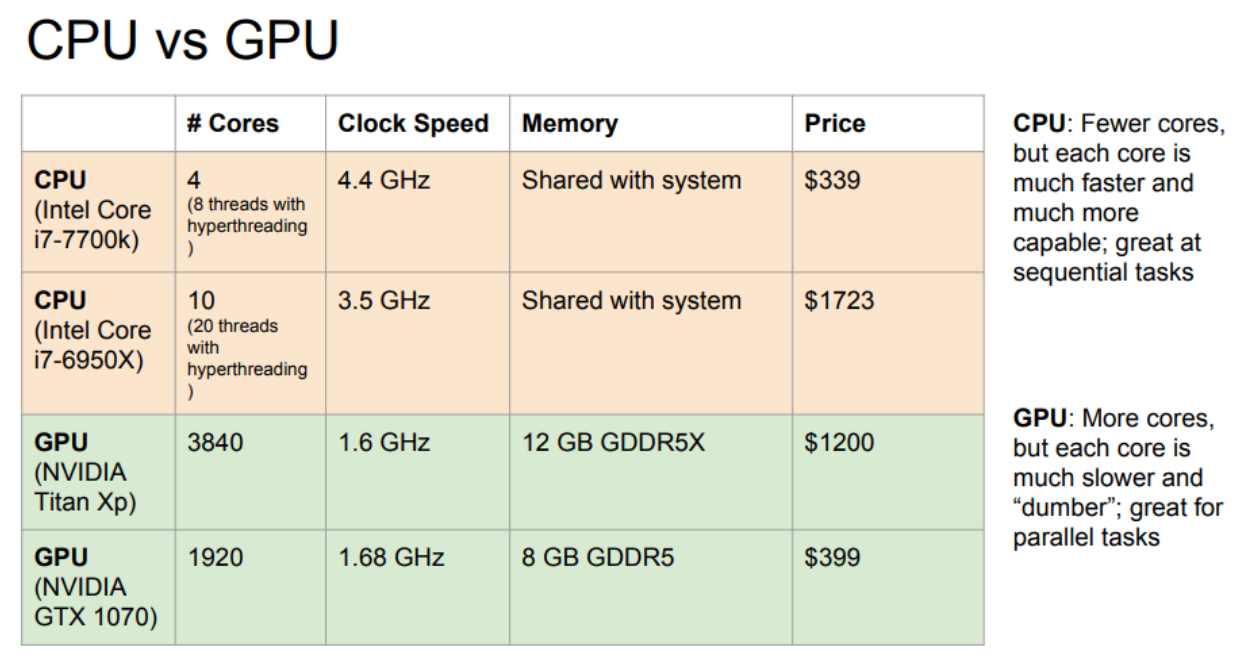
Task: Select the 'Clock Speed' column header
Action: [x=417, y=124]
